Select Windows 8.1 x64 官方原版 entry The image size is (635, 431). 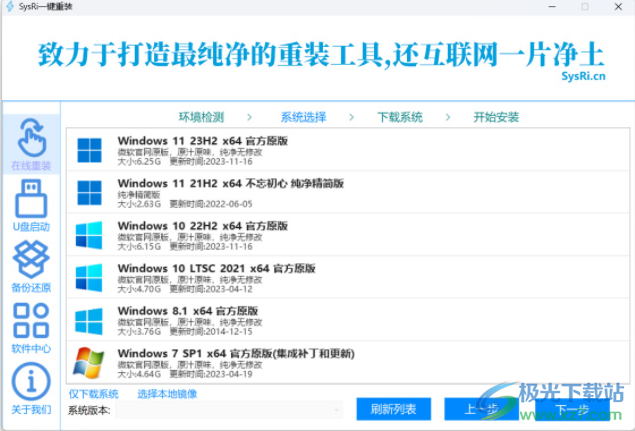348,320
